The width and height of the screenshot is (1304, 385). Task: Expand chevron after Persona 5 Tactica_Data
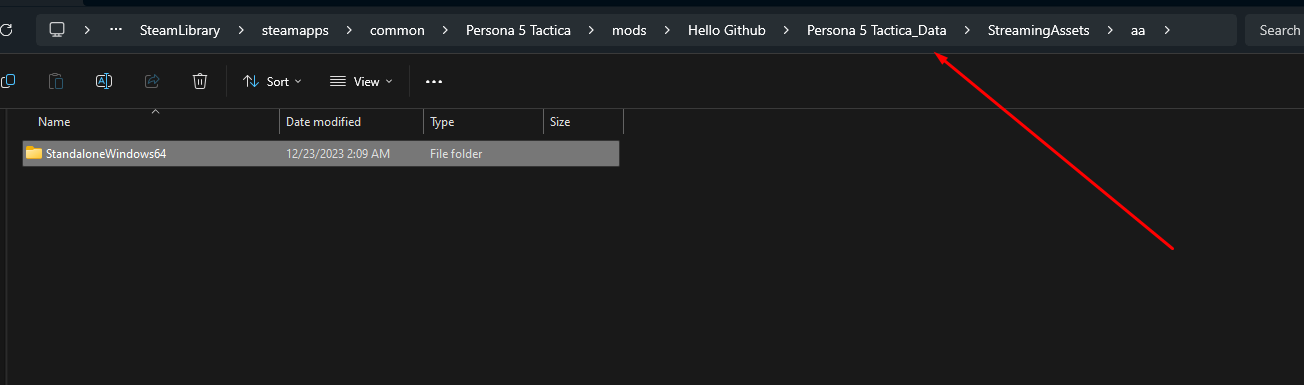(967, 30)
